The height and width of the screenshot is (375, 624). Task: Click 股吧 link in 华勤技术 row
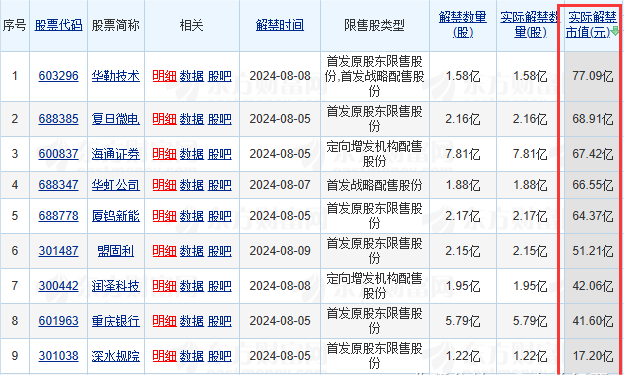tap(220, 76)
